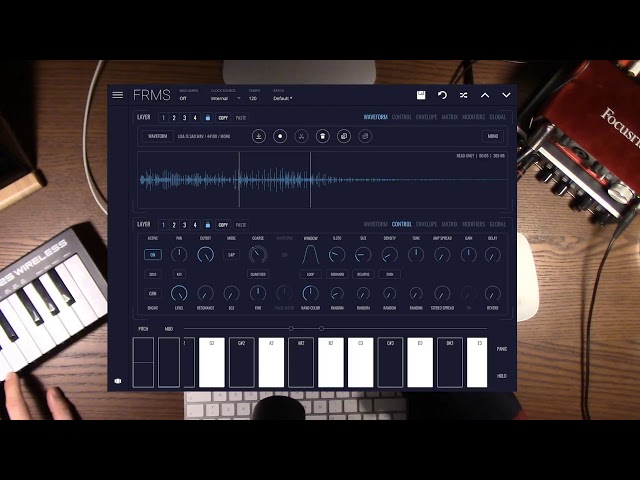The height and width of the screenshot is (480, 640).
Task: Select layer 3 in the Control panel
Action: coord(184,225)
